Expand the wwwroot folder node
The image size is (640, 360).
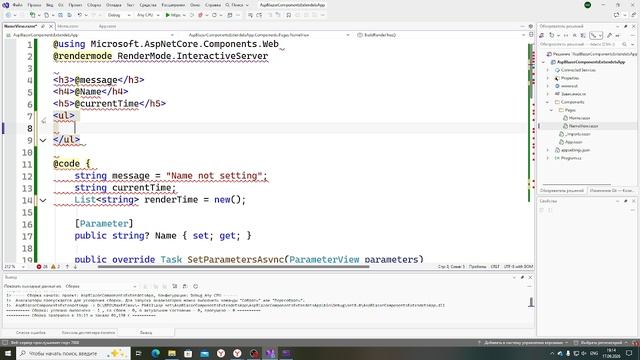click(x=548, y=86)
